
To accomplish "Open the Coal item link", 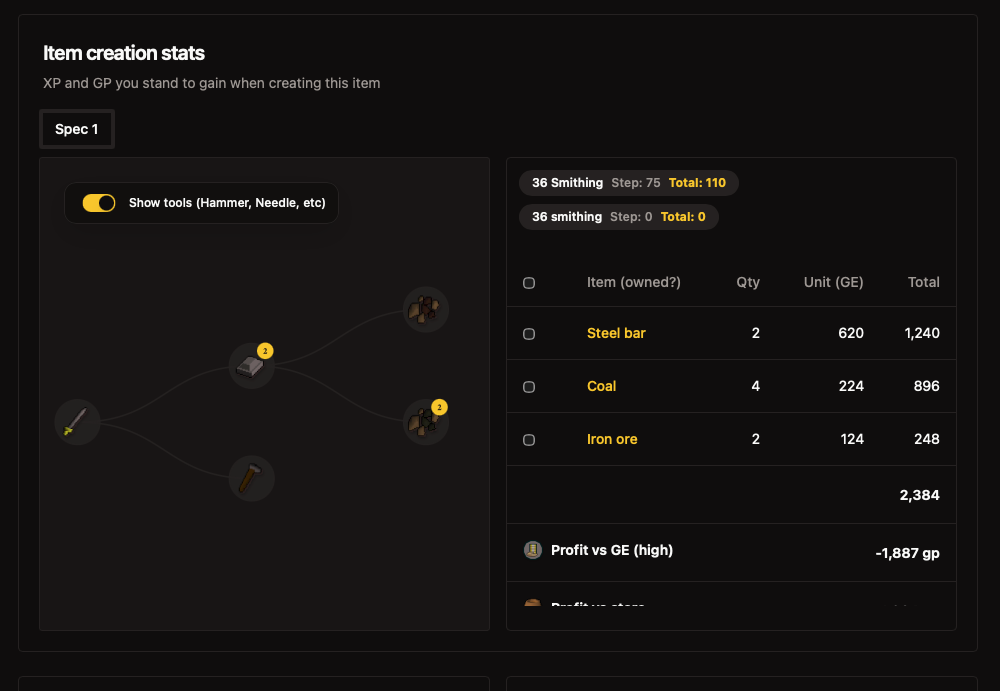I will (601, 386).
